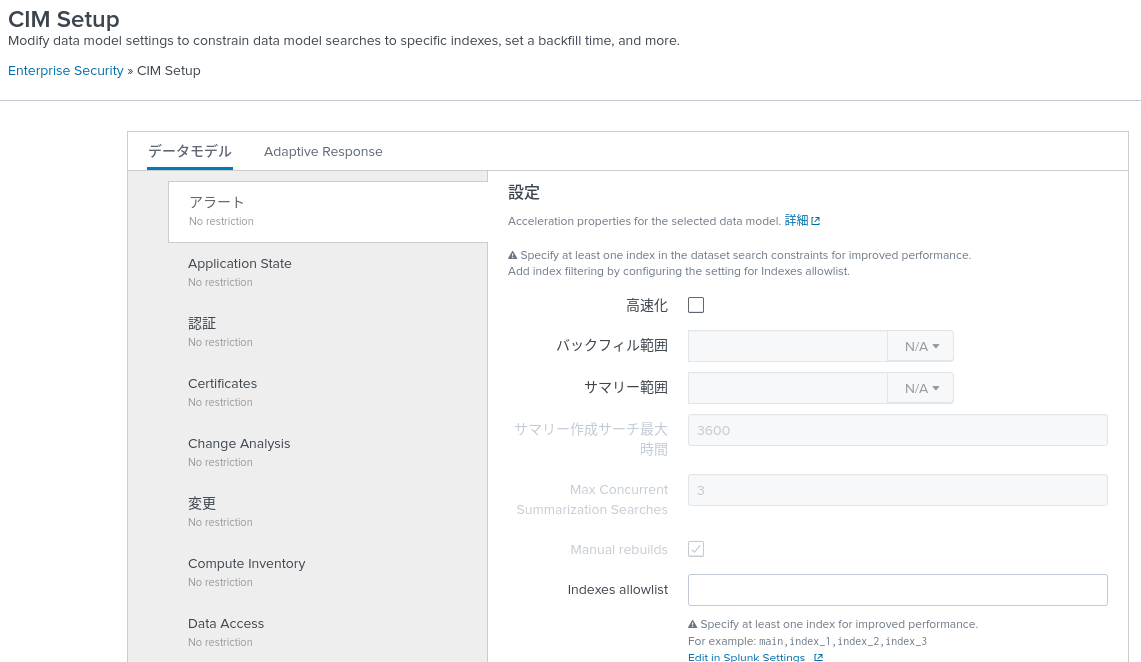Go to Enterprise Security breadcrumb link
The height and width of the screenshot is (662, 1141).
[x=66, y=71]
